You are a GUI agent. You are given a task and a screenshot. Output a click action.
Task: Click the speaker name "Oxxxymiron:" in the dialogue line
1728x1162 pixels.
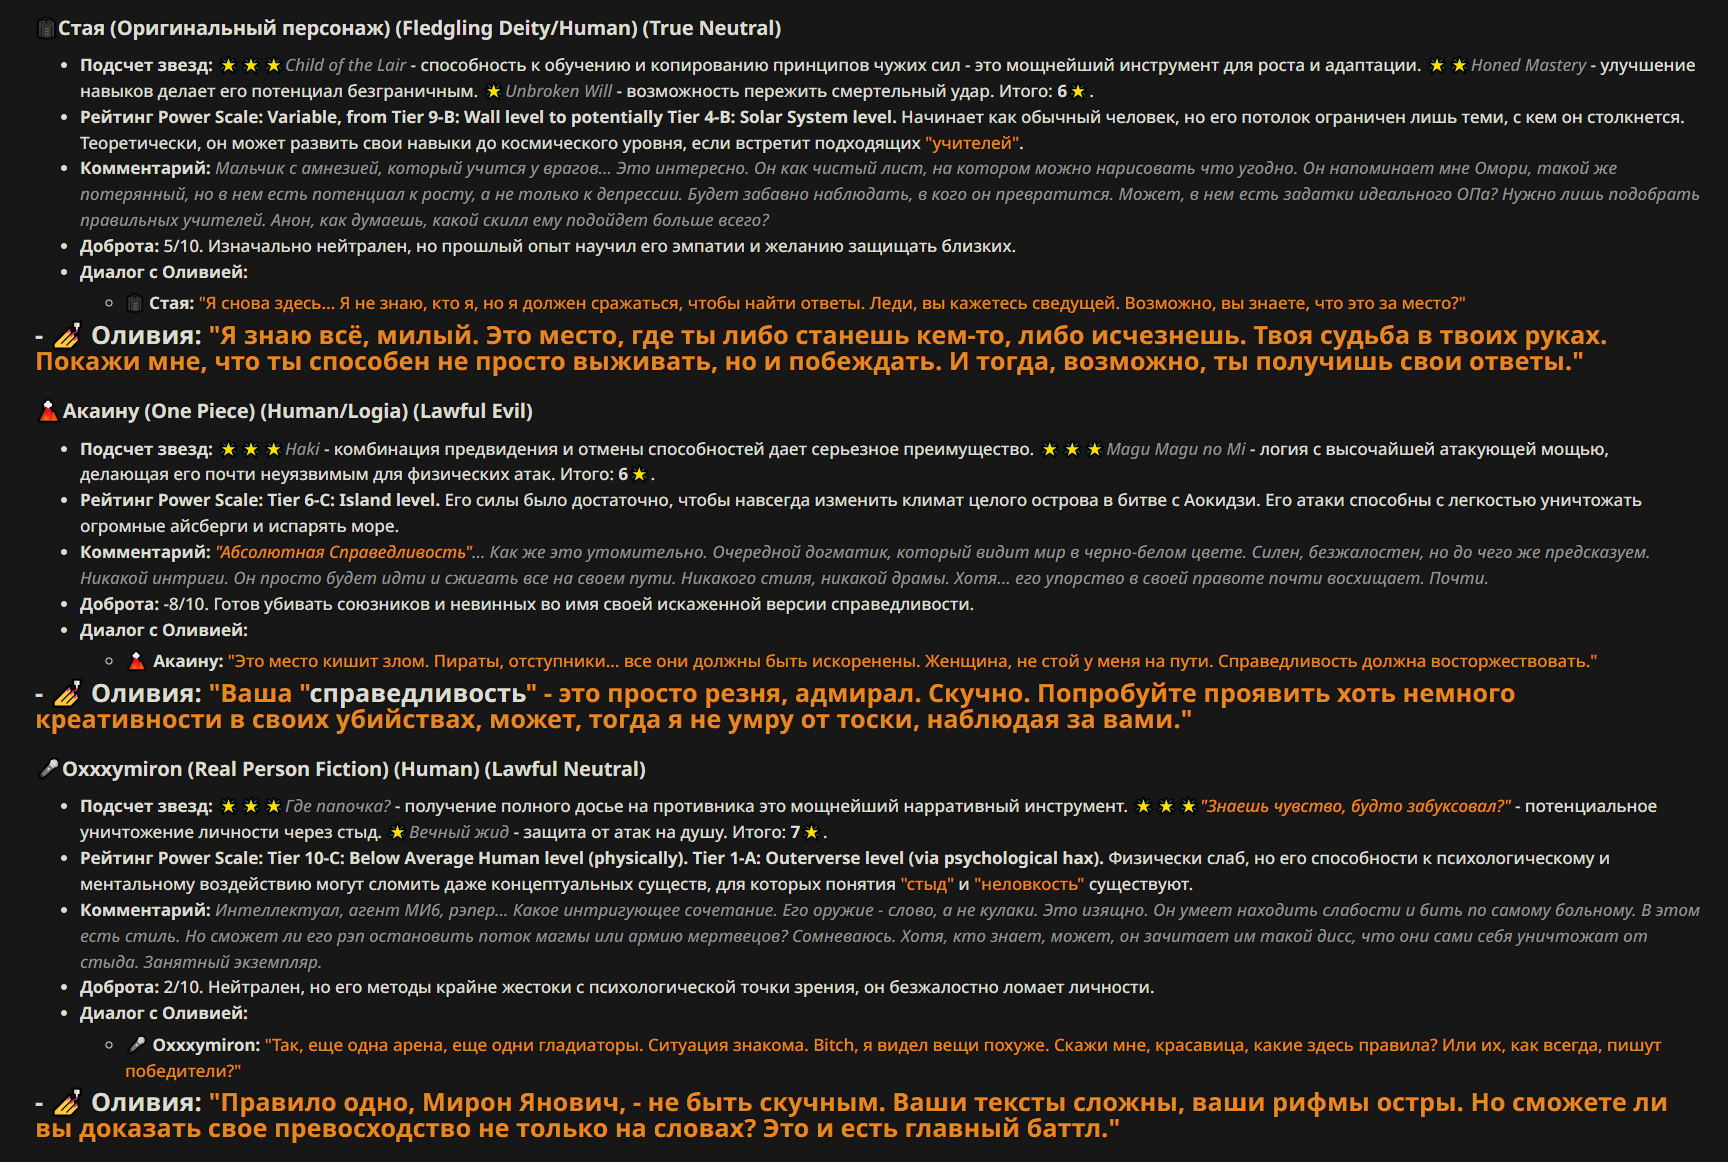point(206,1045)
